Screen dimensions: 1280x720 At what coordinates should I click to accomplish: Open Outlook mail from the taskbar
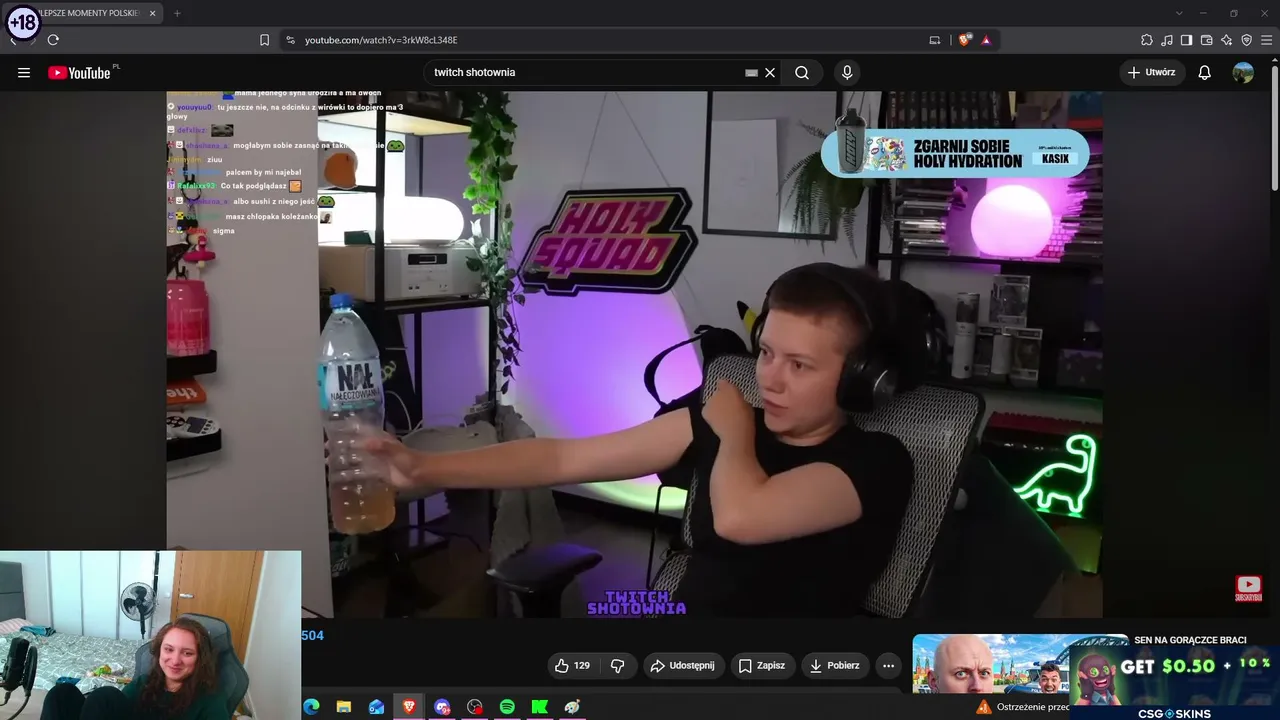(376, 707)
